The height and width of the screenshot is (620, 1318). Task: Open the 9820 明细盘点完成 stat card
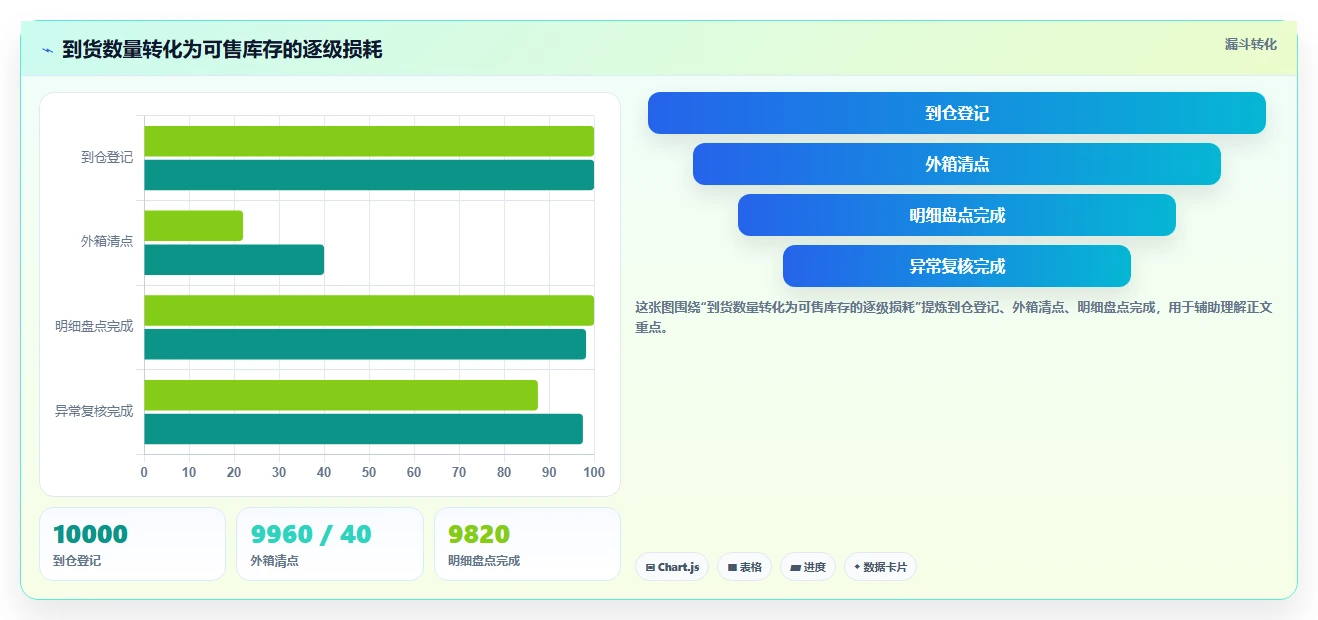pos(527,544)
